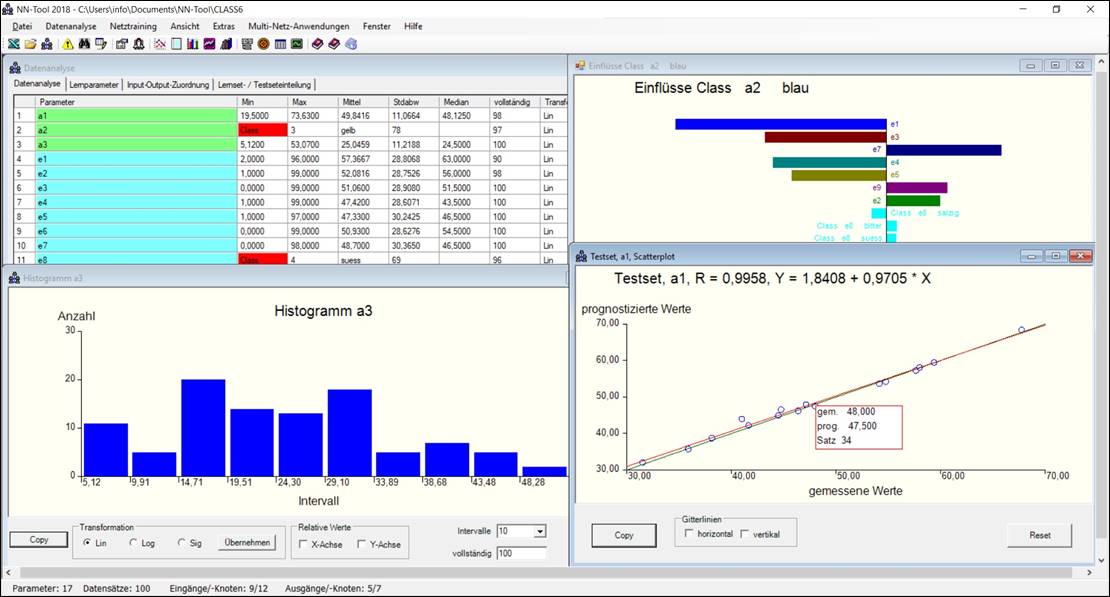Open the Input-Output-Zuordnung tab

(168, 85)
